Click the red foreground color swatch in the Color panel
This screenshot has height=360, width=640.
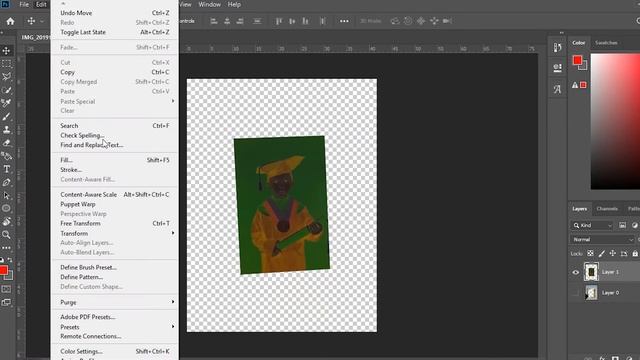tap(577, 60)
